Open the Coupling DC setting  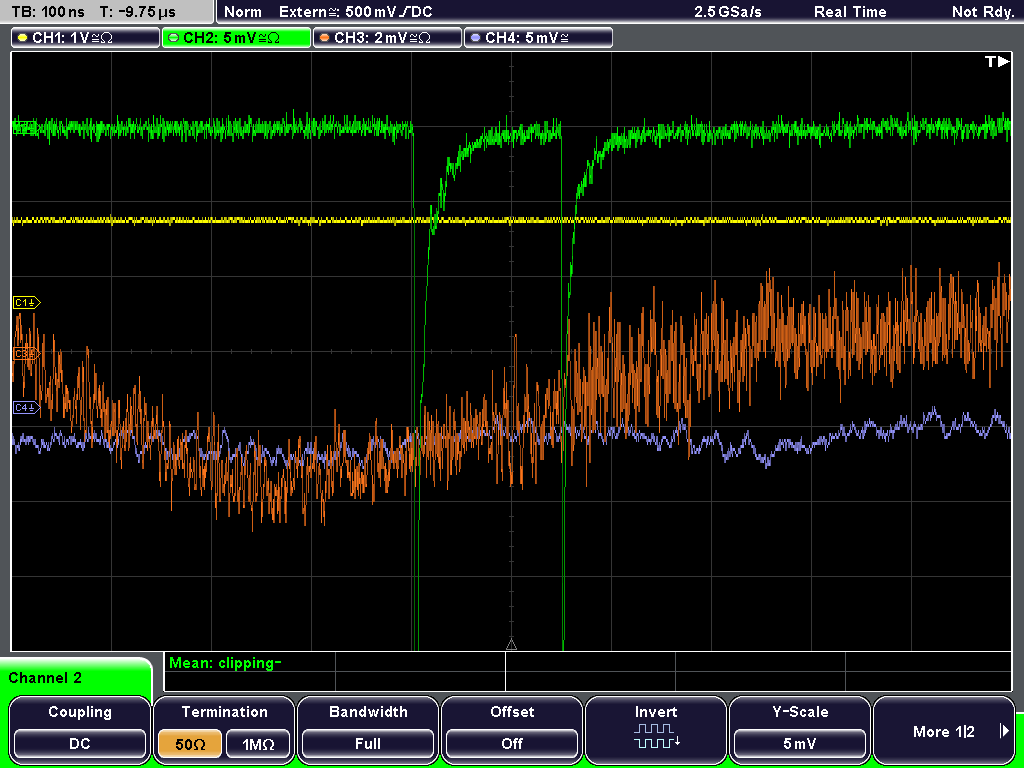(80, 743)
